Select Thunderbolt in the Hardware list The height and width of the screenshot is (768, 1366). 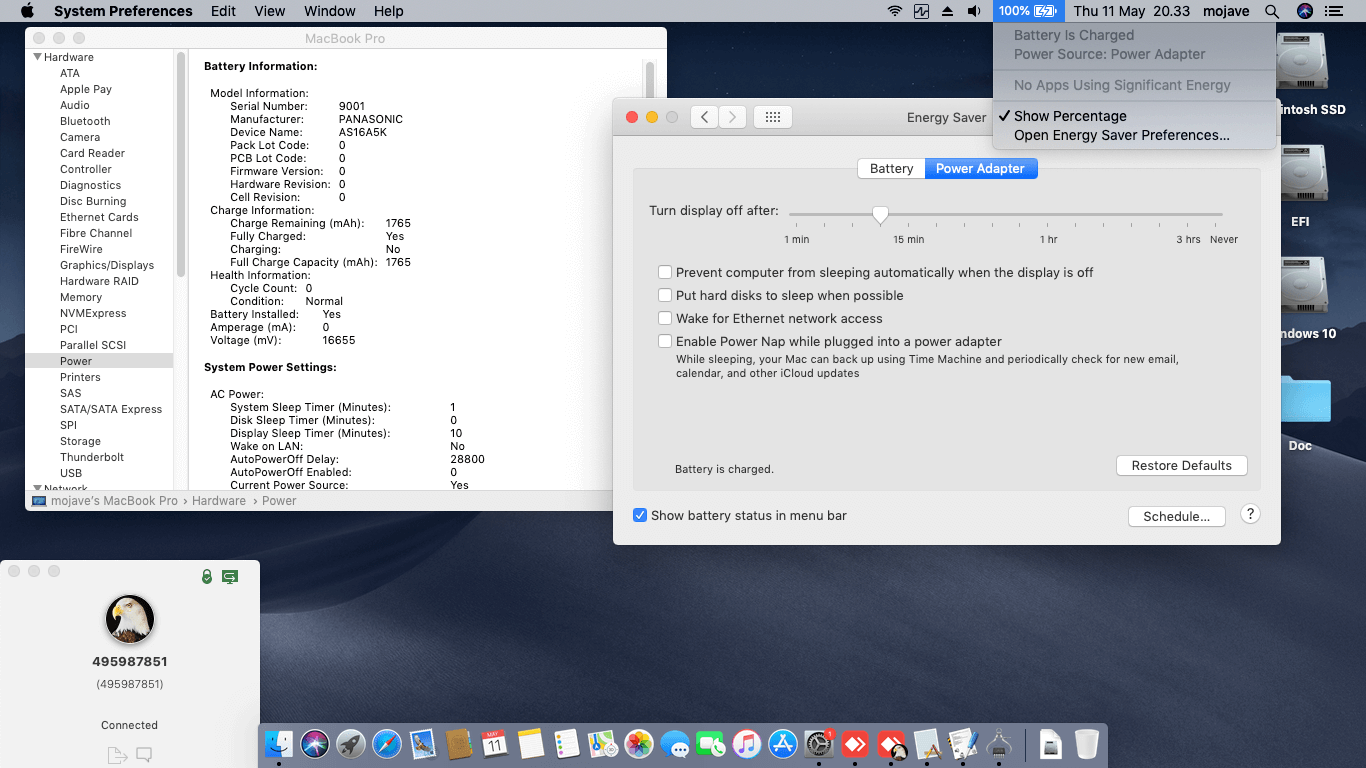coord(92,457)
